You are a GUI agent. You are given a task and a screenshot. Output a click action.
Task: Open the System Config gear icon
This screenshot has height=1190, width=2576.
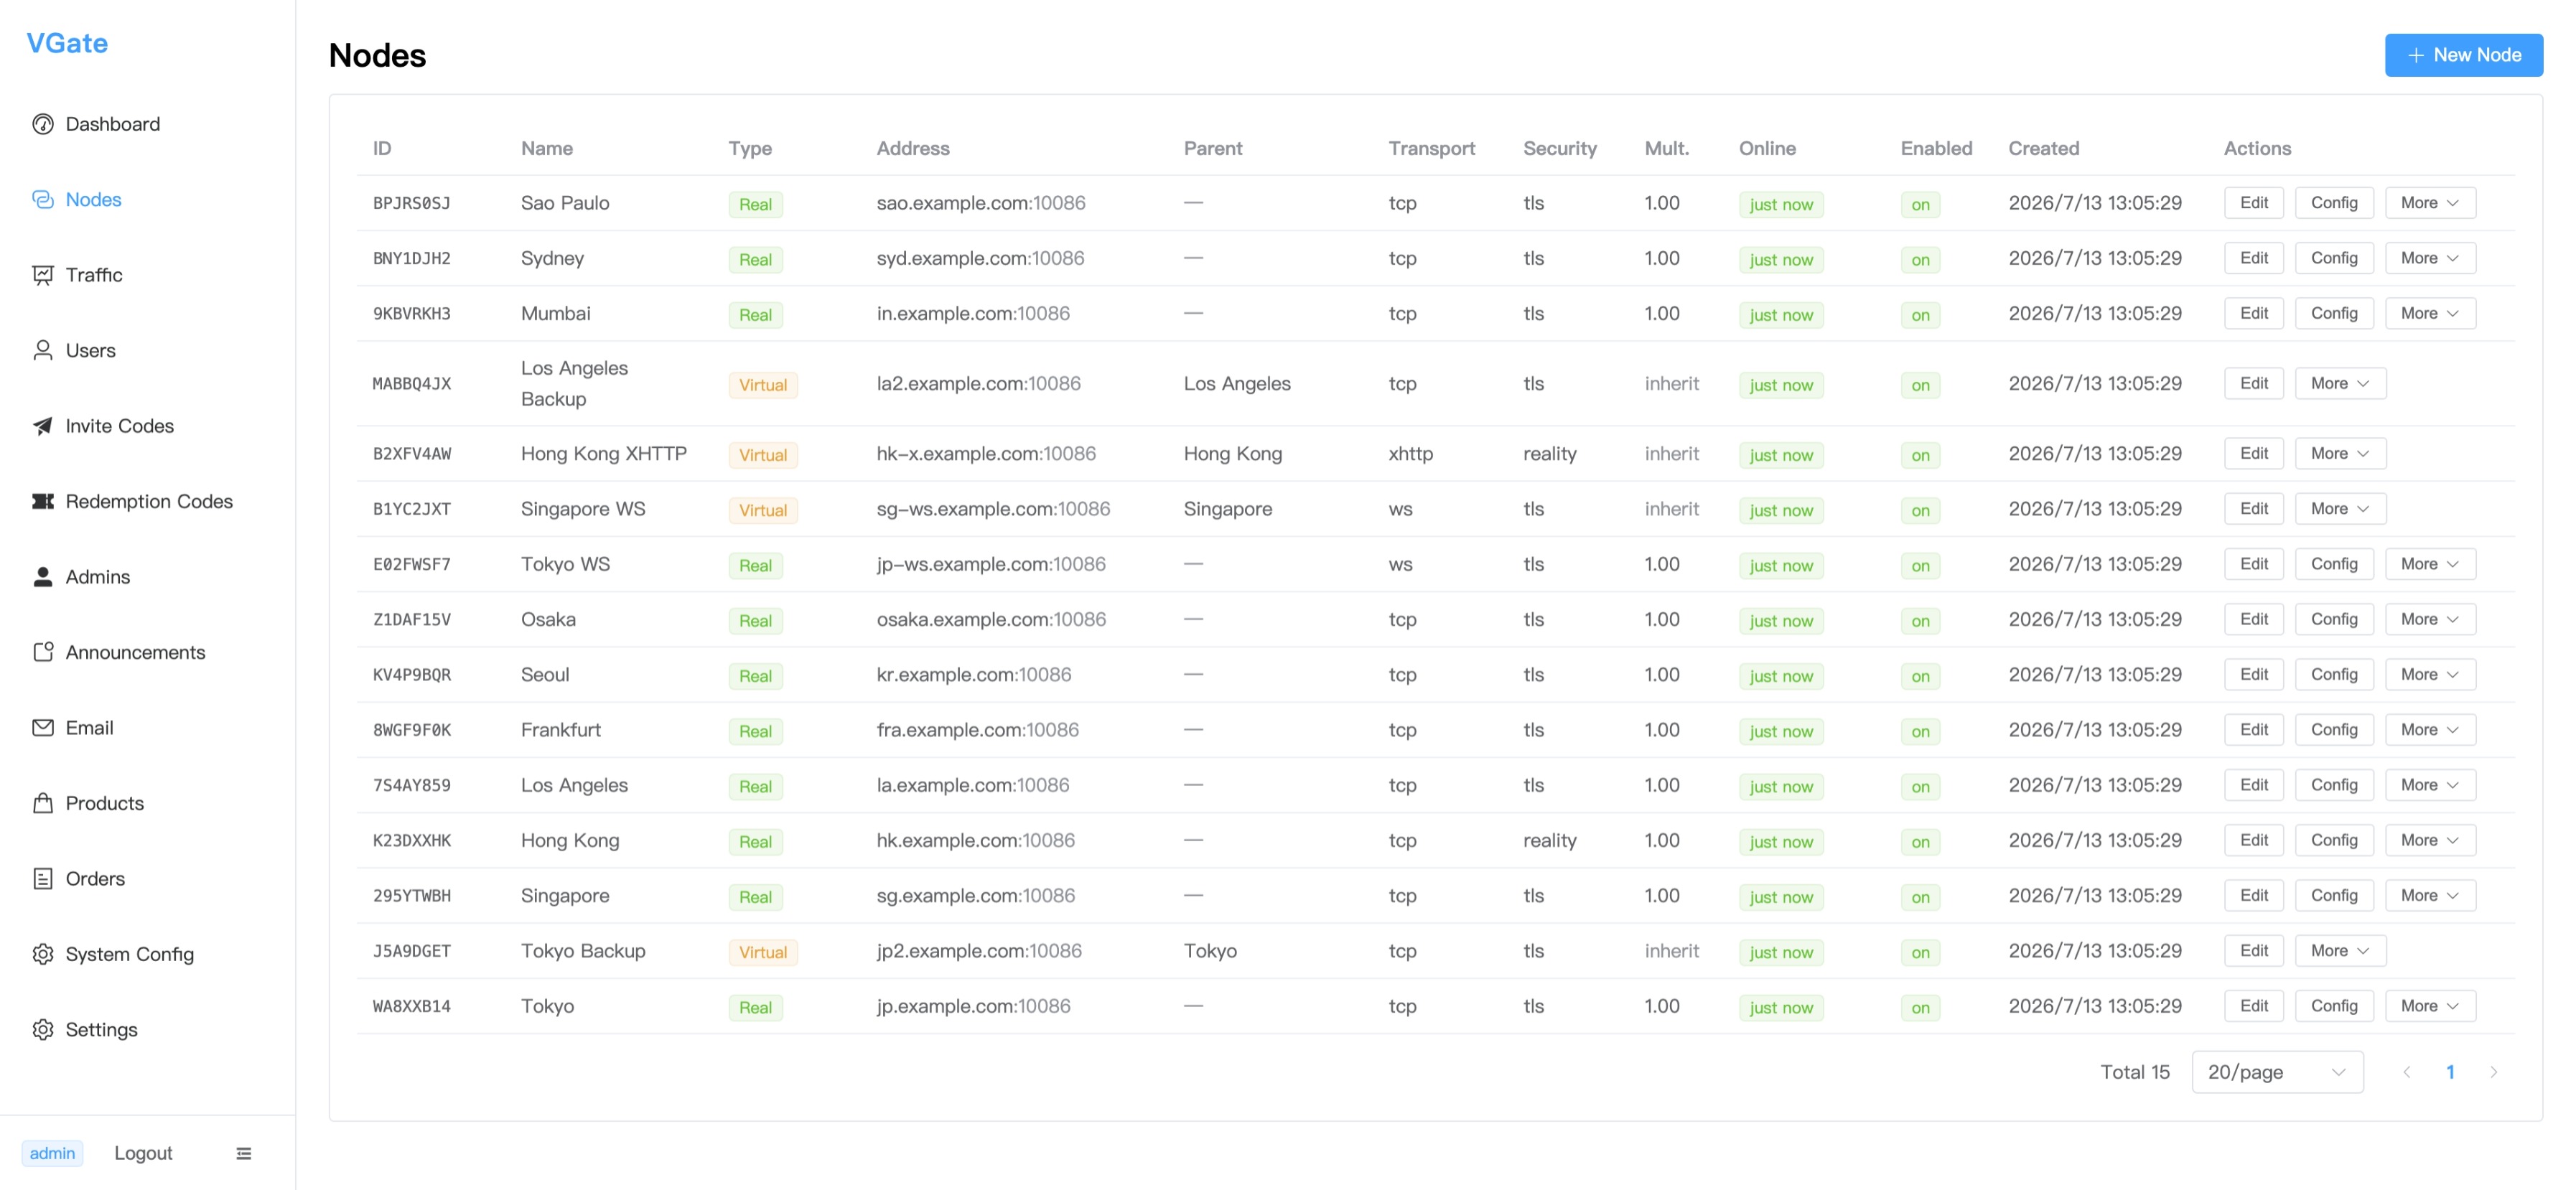43,954
